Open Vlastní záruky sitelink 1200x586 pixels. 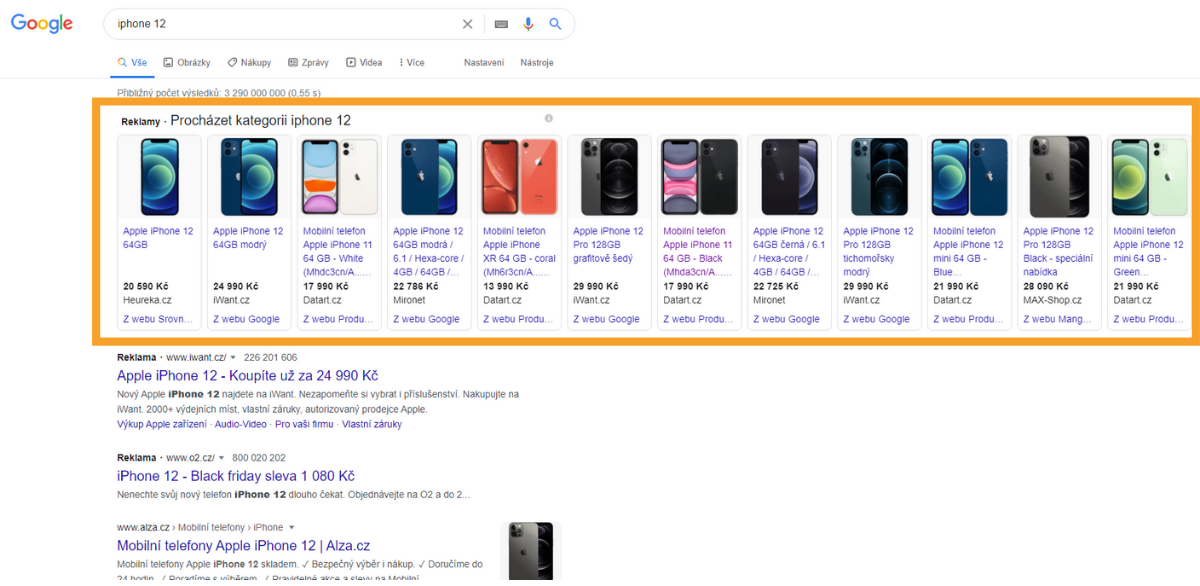pyautogui.click(x=372, y=424)
